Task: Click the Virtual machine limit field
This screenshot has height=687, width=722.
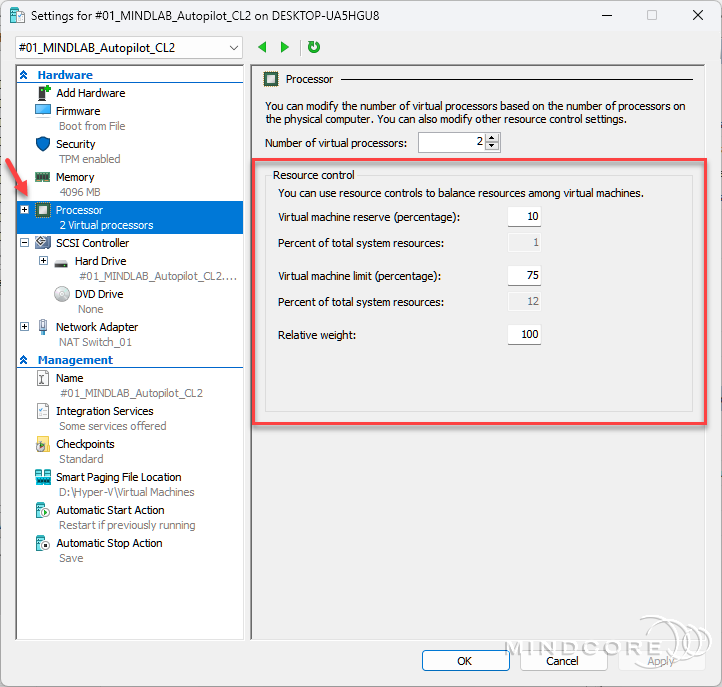Action: pyautogui.click(x=524, y=275)
